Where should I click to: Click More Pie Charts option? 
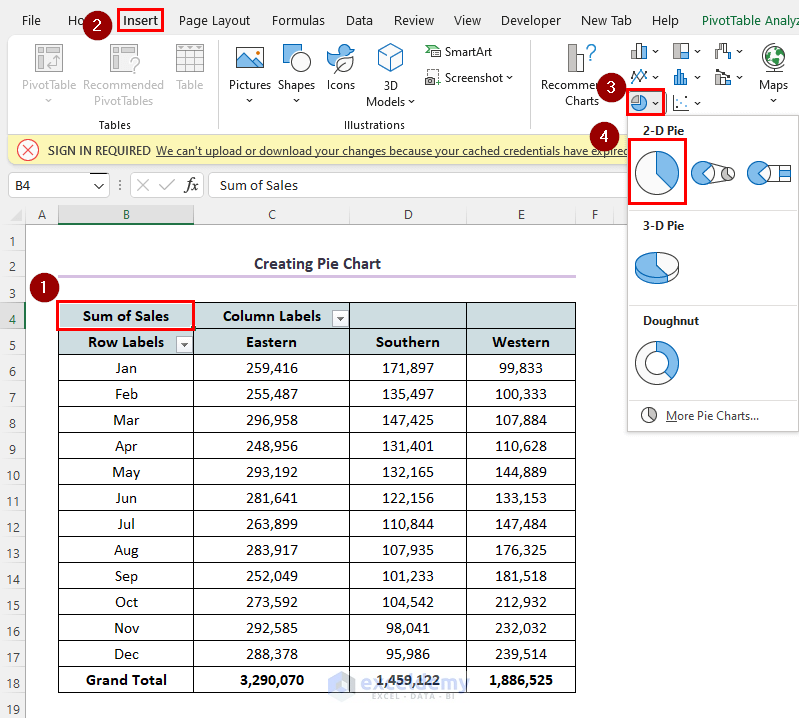tap(711, 416)
